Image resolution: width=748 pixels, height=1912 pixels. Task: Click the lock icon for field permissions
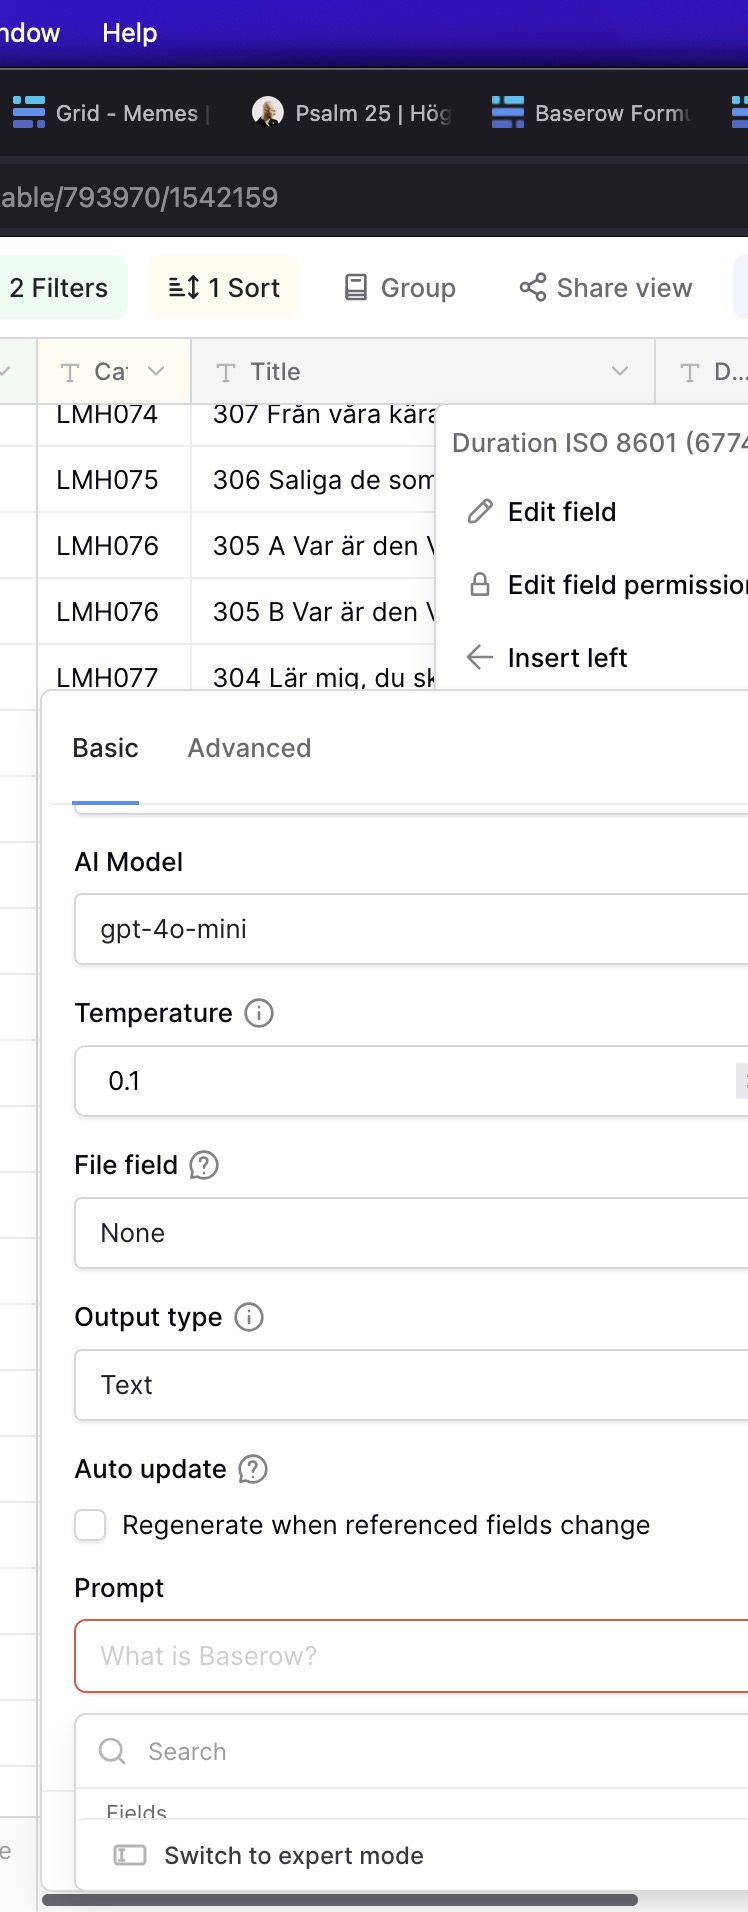(480, 585)
